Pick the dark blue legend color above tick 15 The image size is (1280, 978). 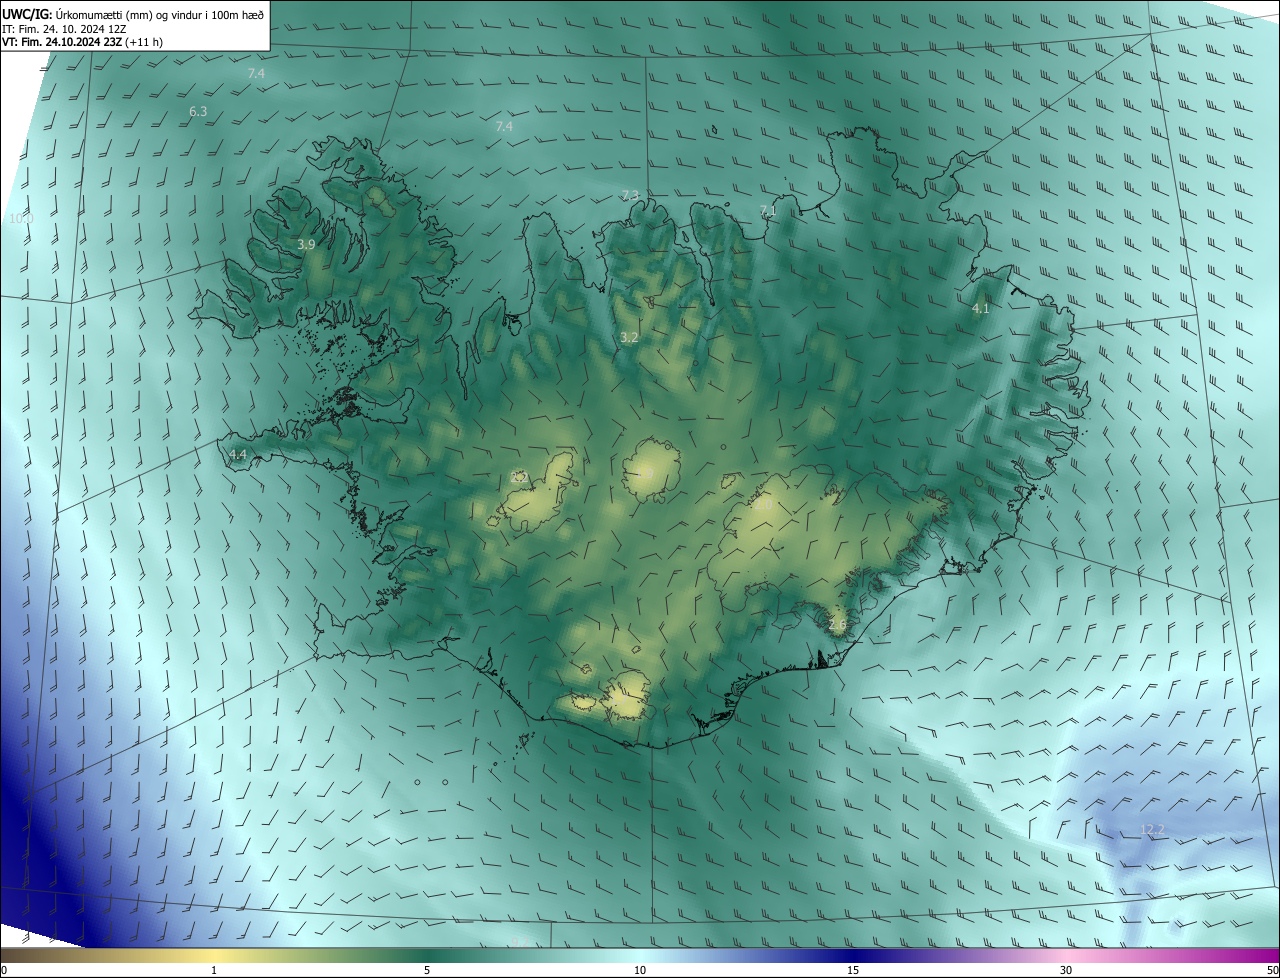point(853,955)
